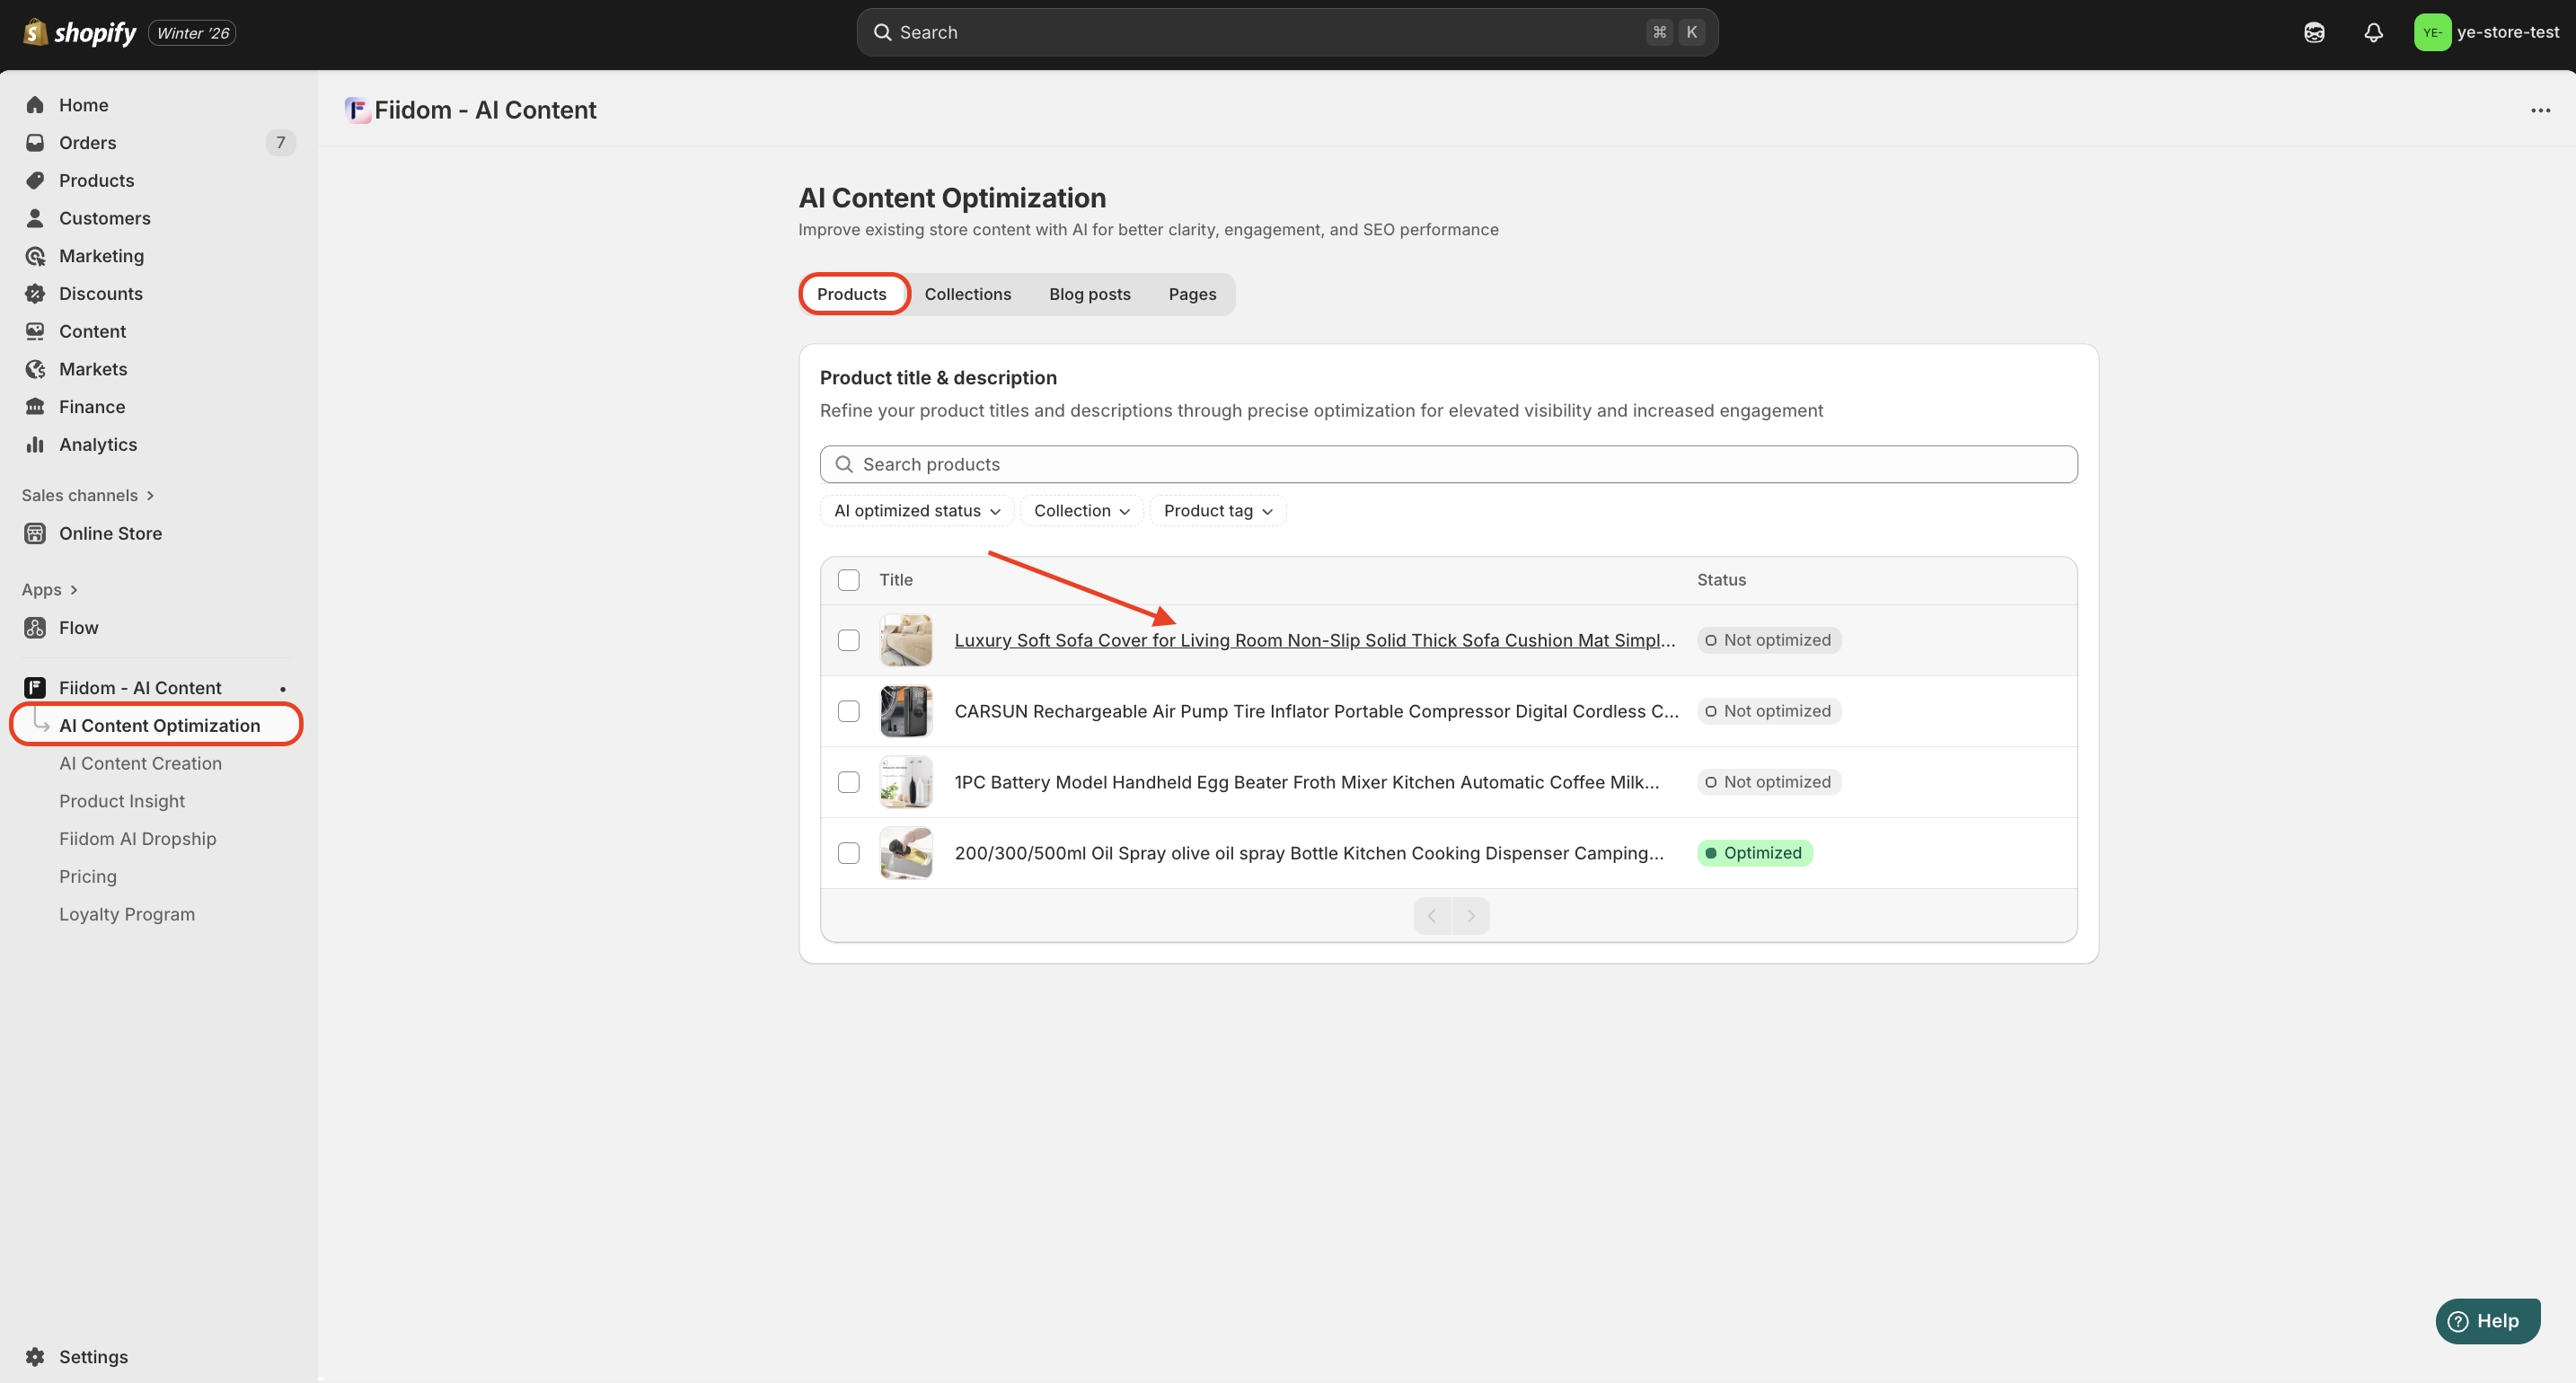Click the Shopify logo
The width and height of the screenshot is (2576, 1383).
pos(80,33)
